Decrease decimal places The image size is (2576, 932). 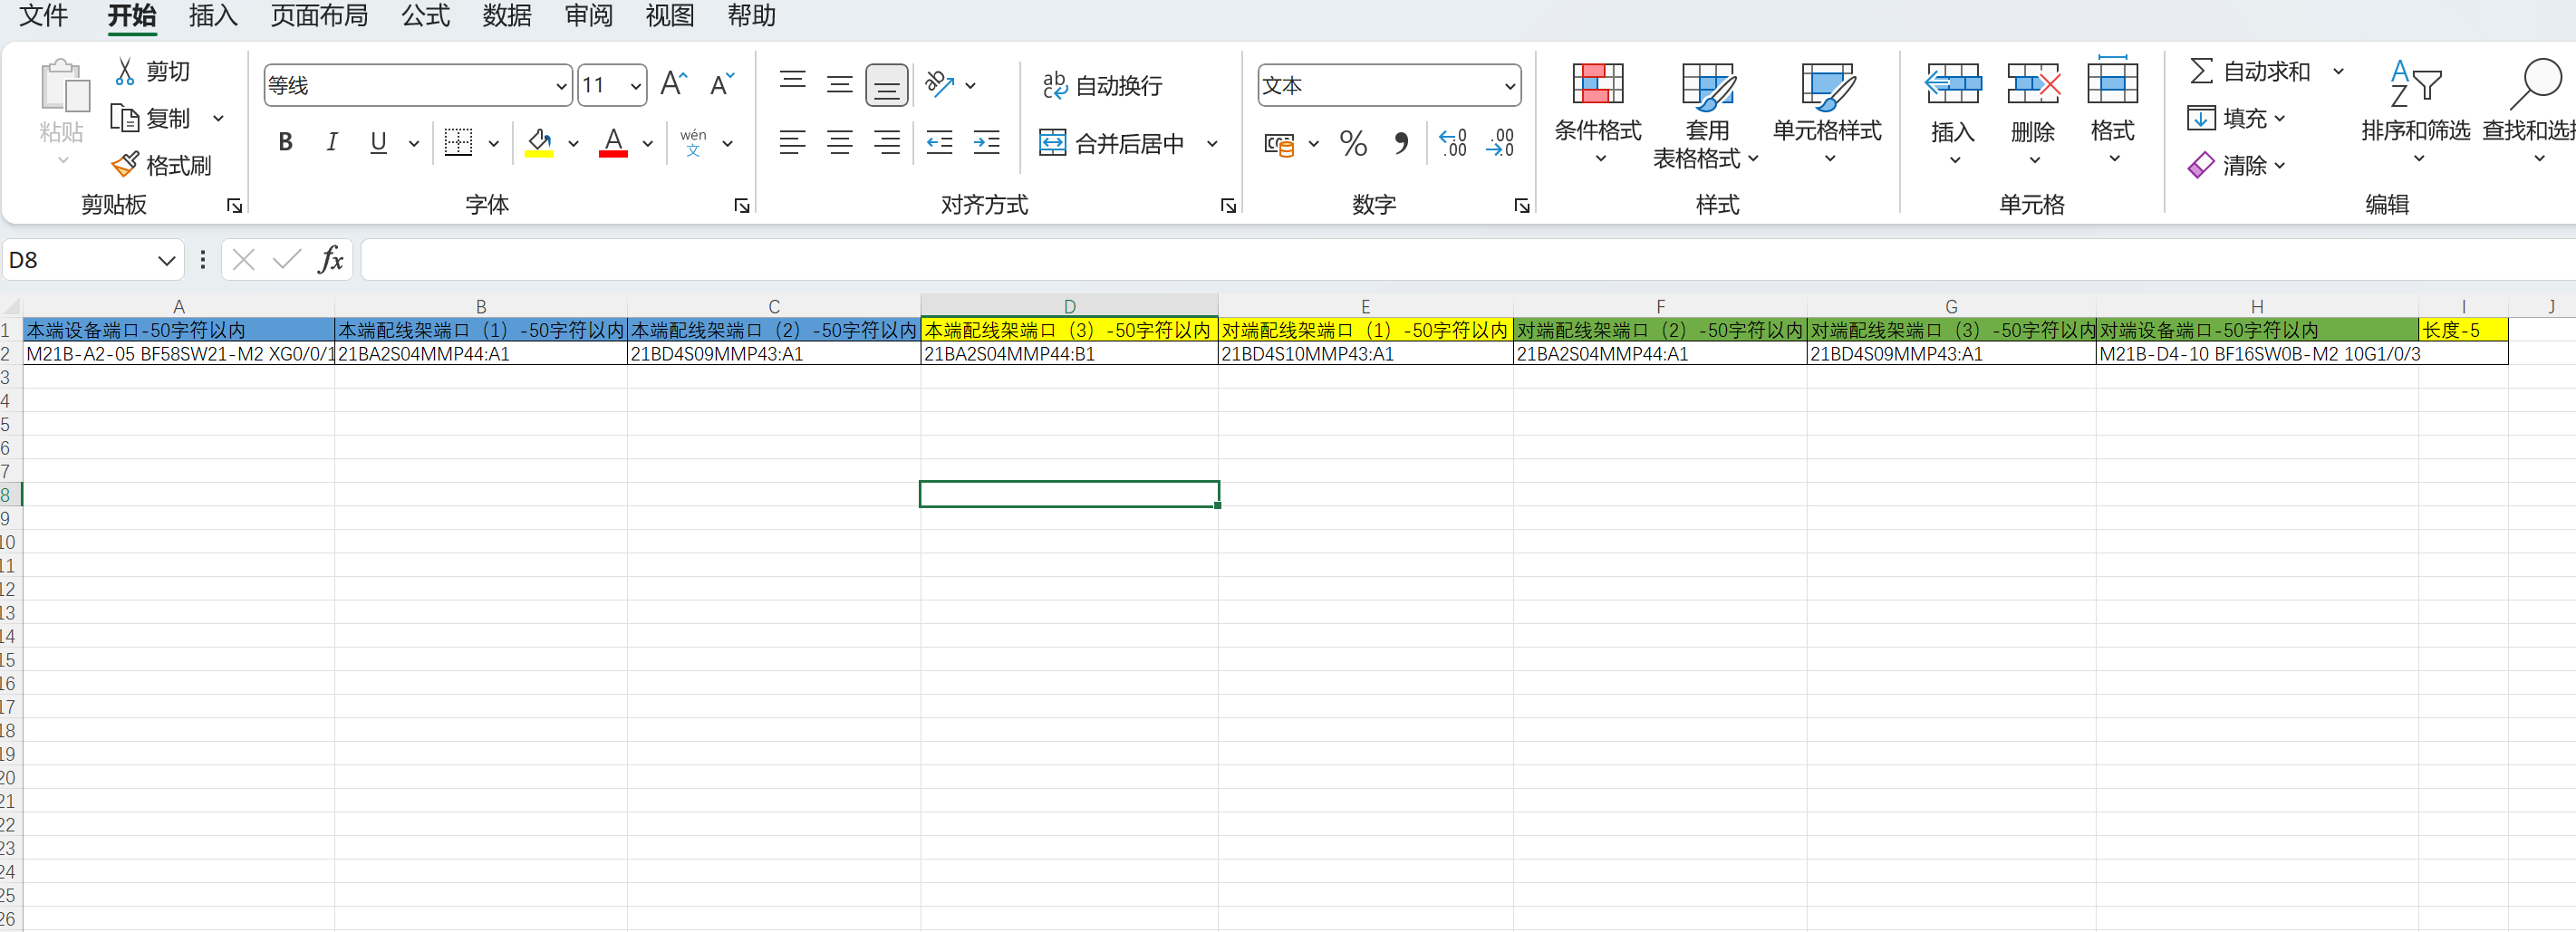(x=1501, y=144)
